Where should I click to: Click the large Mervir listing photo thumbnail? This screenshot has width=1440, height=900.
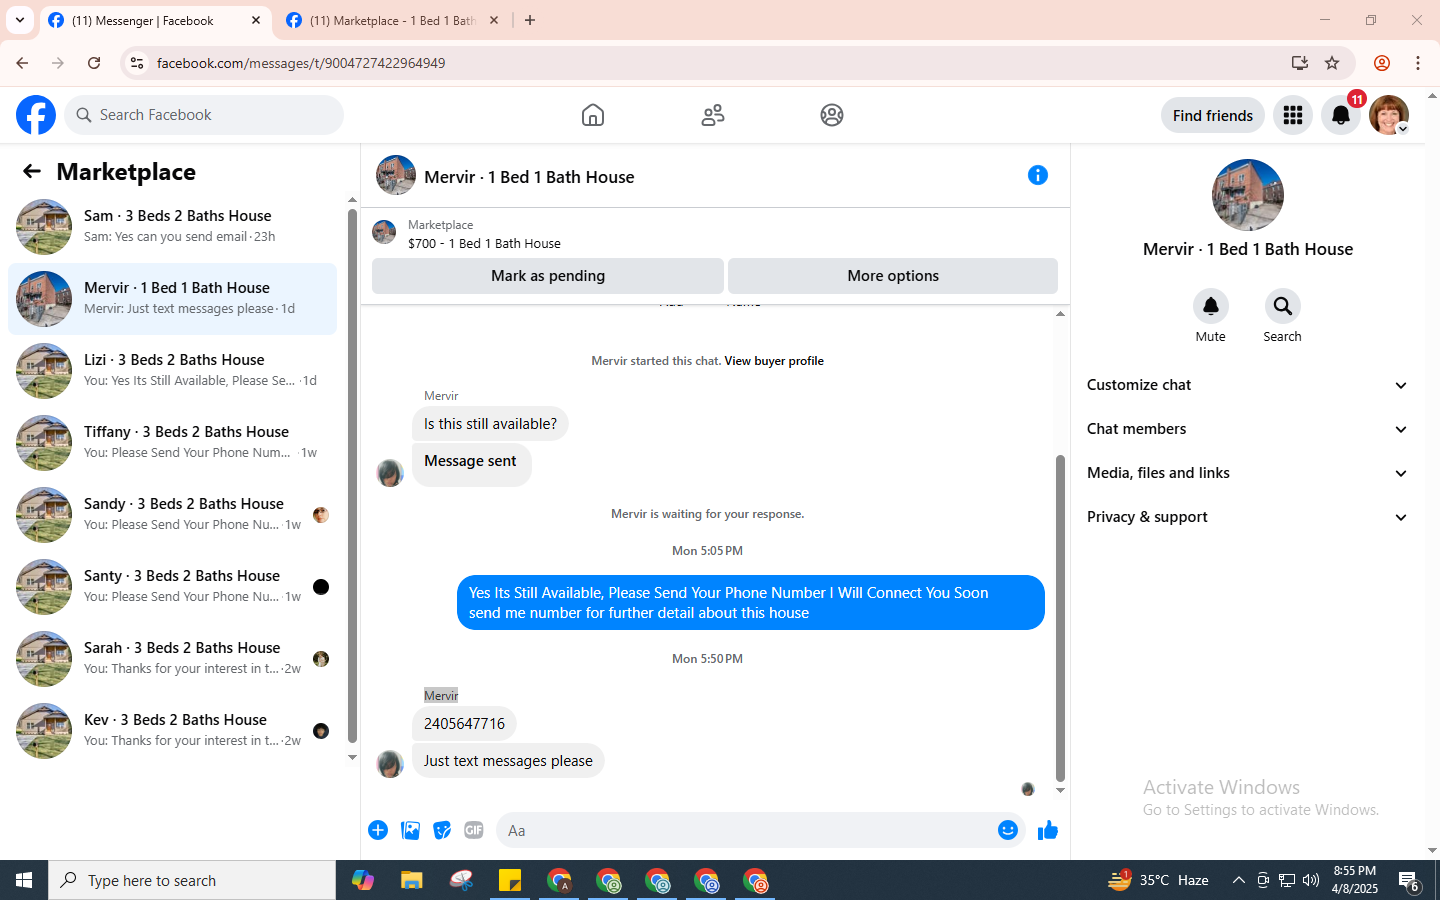[1248, 195]
